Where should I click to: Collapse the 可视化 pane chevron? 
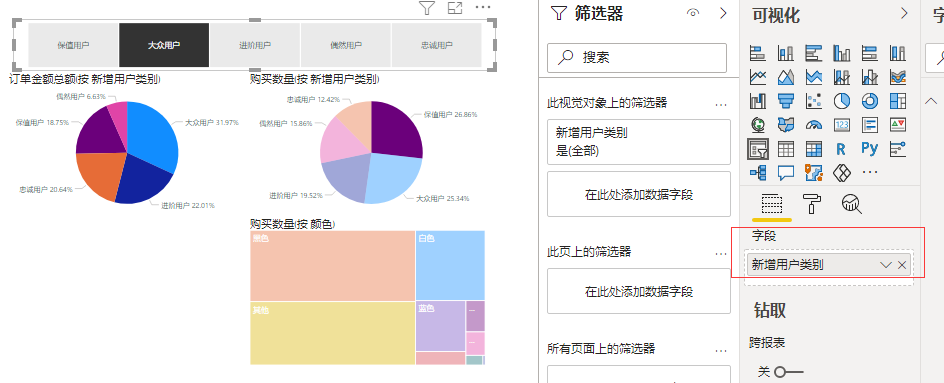904,13
